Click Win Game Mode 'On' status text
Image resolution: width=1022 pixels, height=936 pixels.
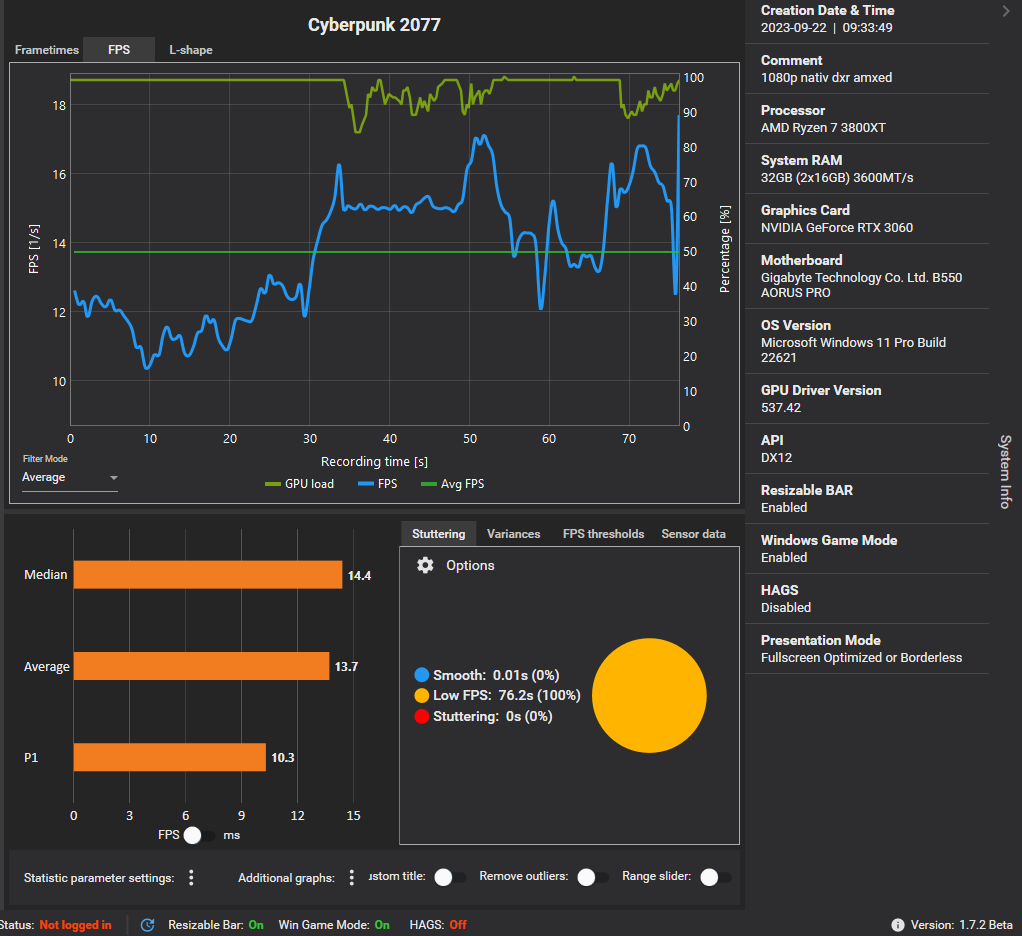(x=382, y=925)
